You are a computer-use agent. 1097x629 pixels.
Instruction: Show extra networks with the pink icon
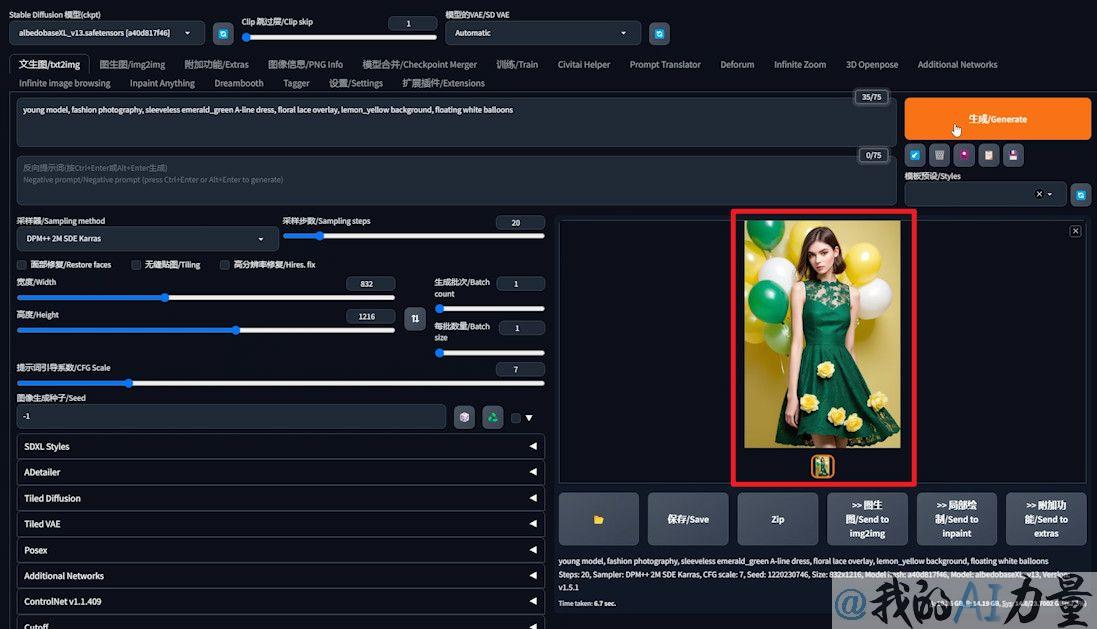pos(964,155)
